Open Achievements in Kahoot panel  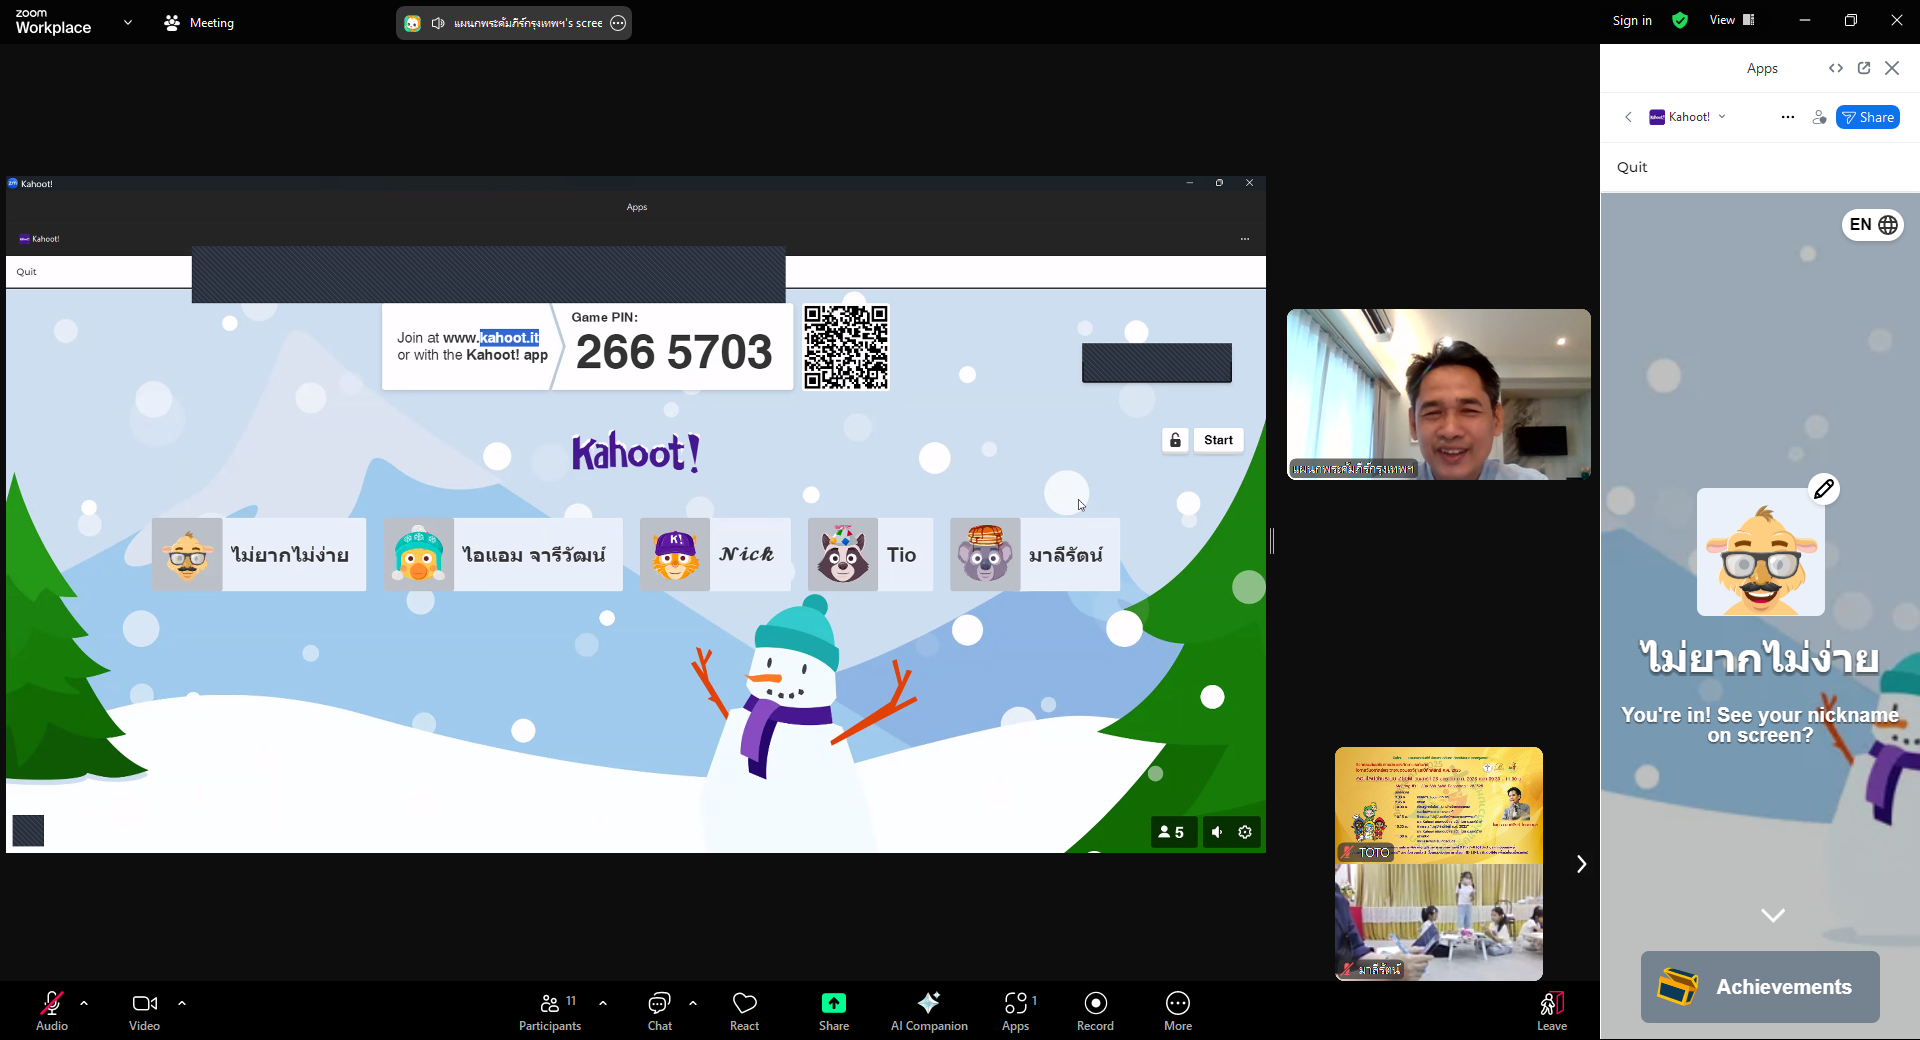coord(1760,987)
